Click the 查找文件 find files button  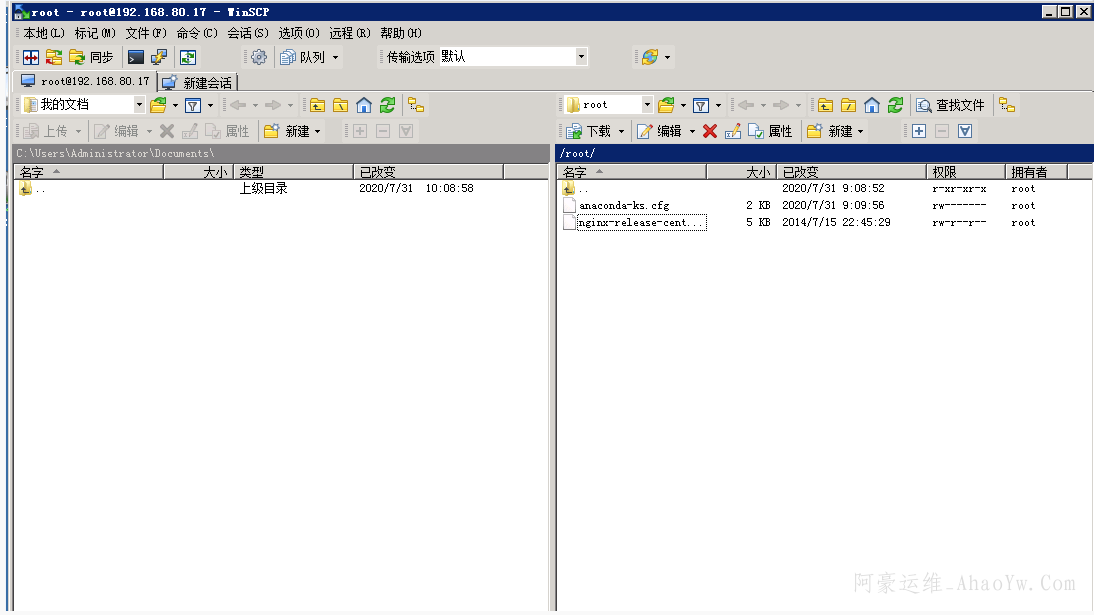pos(951,105)
